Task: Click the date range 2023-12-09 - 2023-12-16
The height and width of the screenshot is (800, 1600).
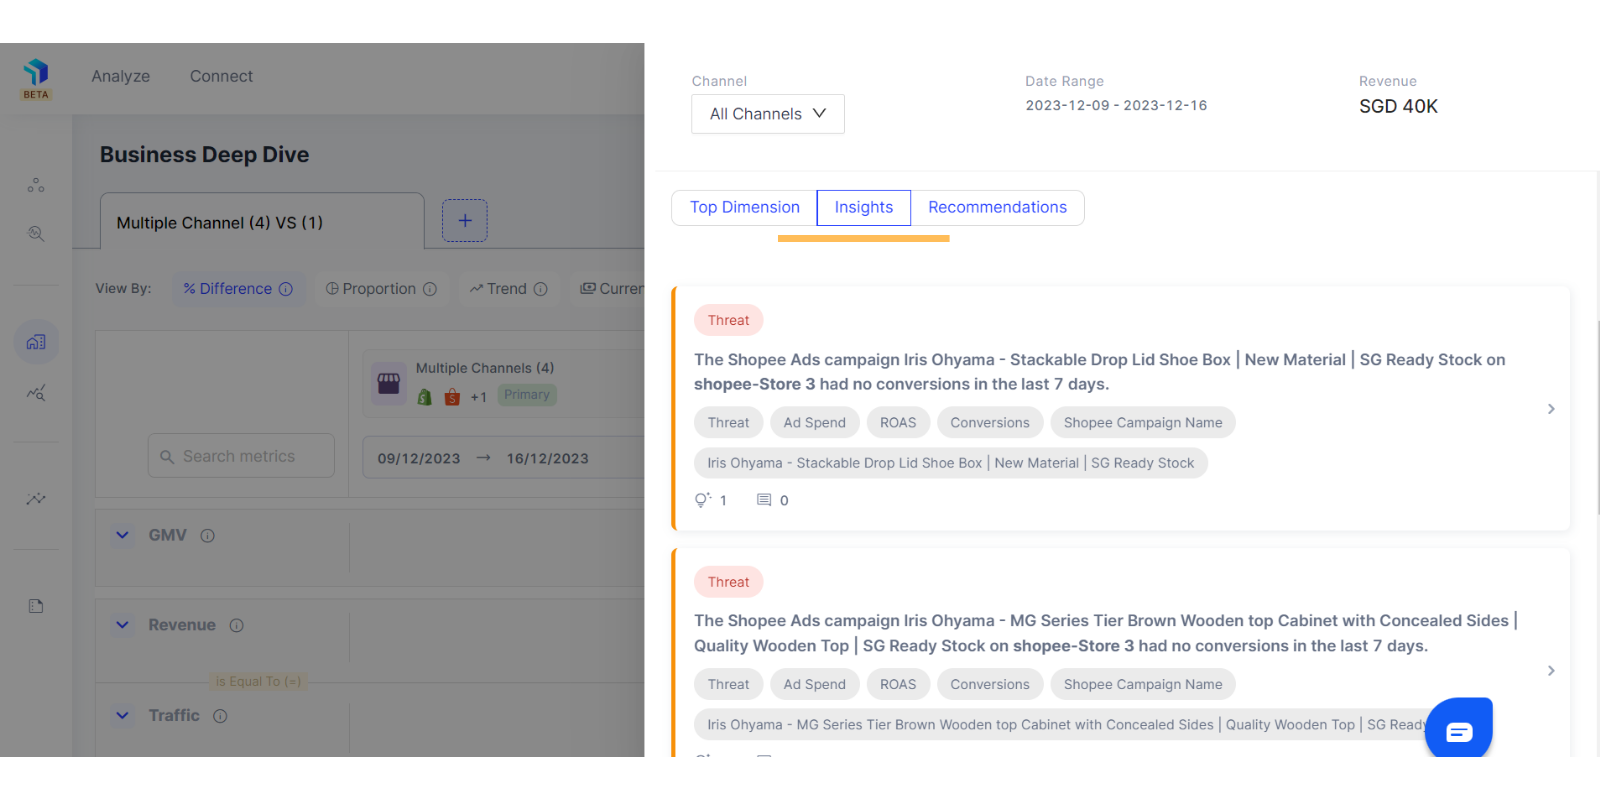Action: (x=1116, y=105)
